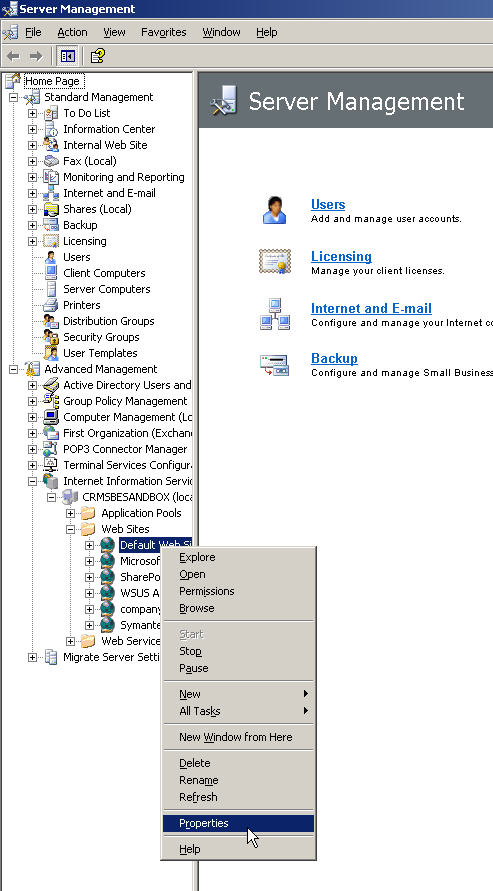493x891 pixels.
Task: Select the Printers icon in tree
Action: point(51,305)
